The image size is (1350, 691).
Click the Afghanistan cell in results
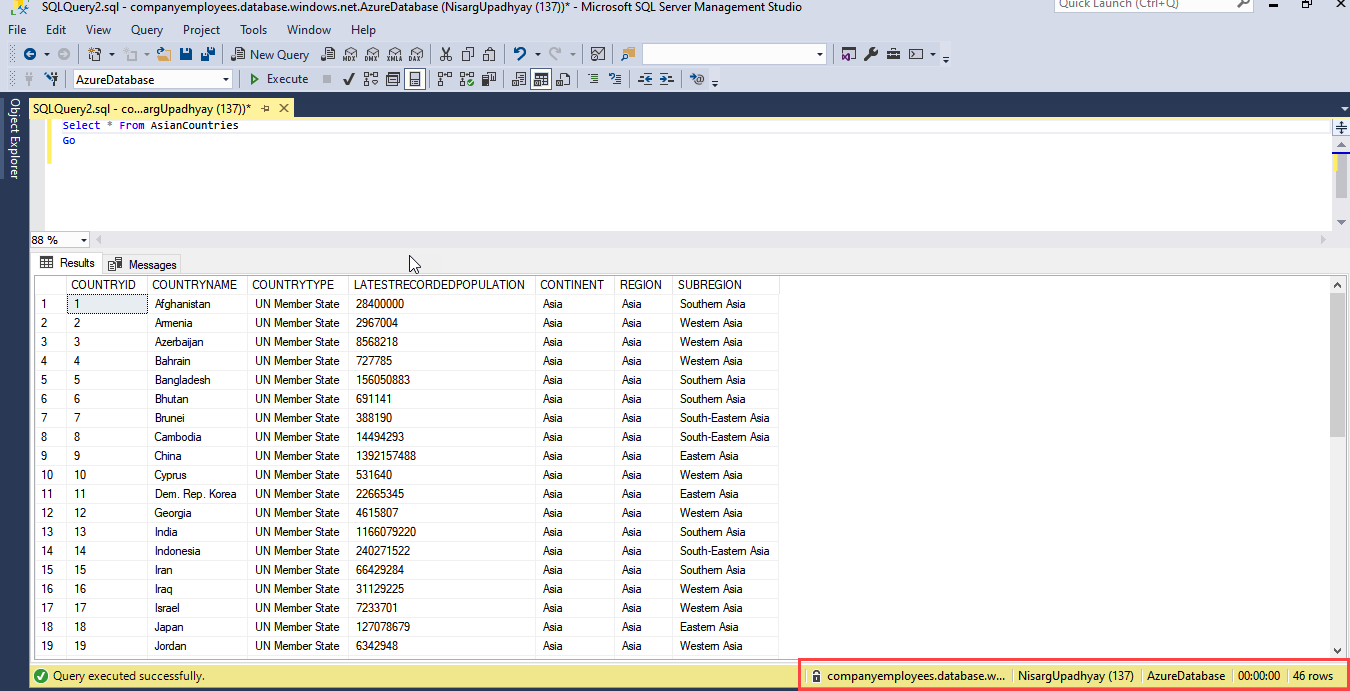point(182,304)
